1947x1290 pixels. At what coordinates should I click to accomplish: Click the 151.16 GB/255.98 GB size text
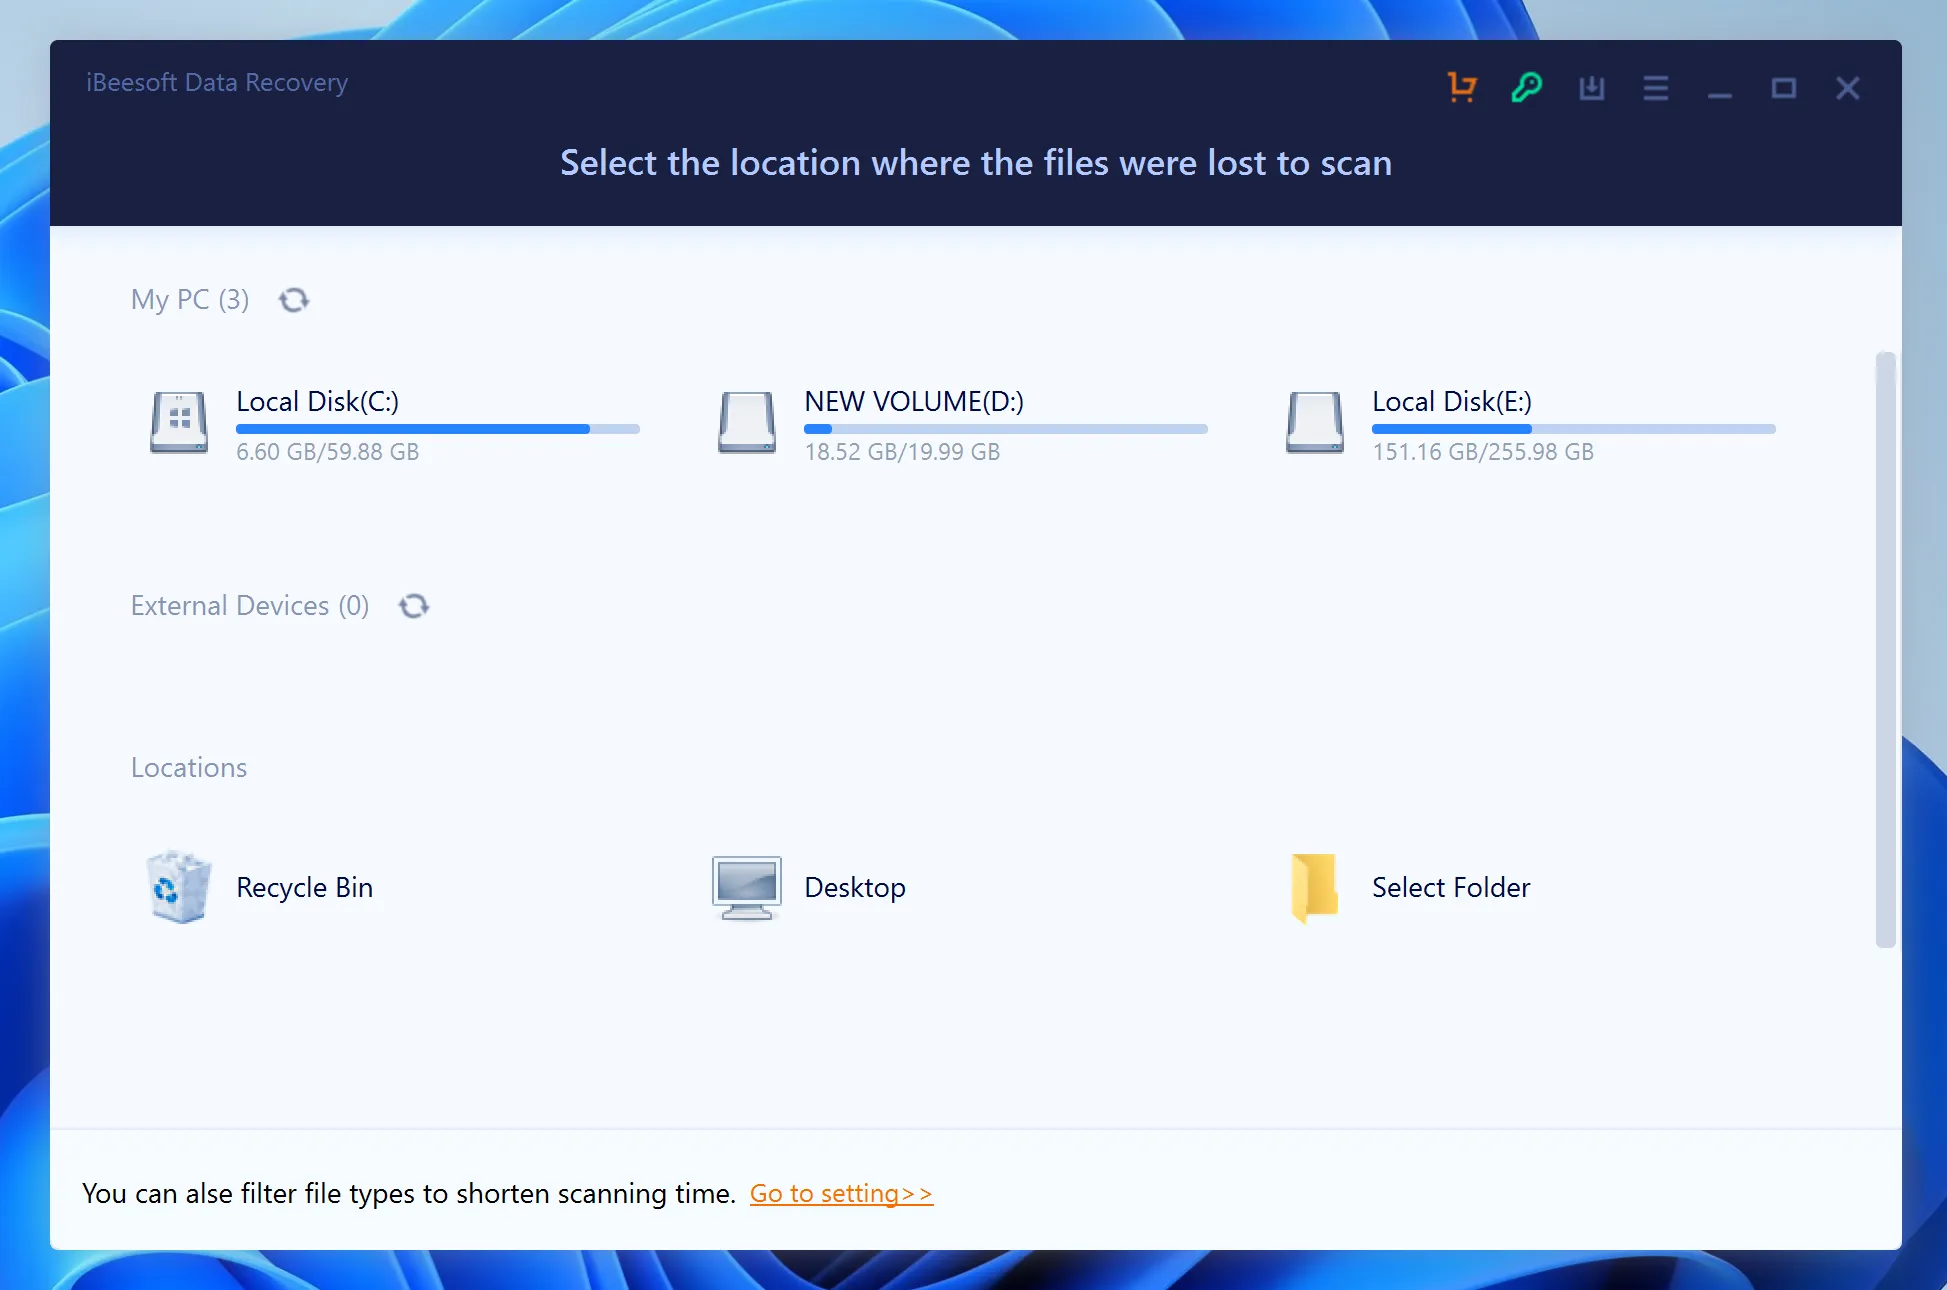coord(1483,452)
